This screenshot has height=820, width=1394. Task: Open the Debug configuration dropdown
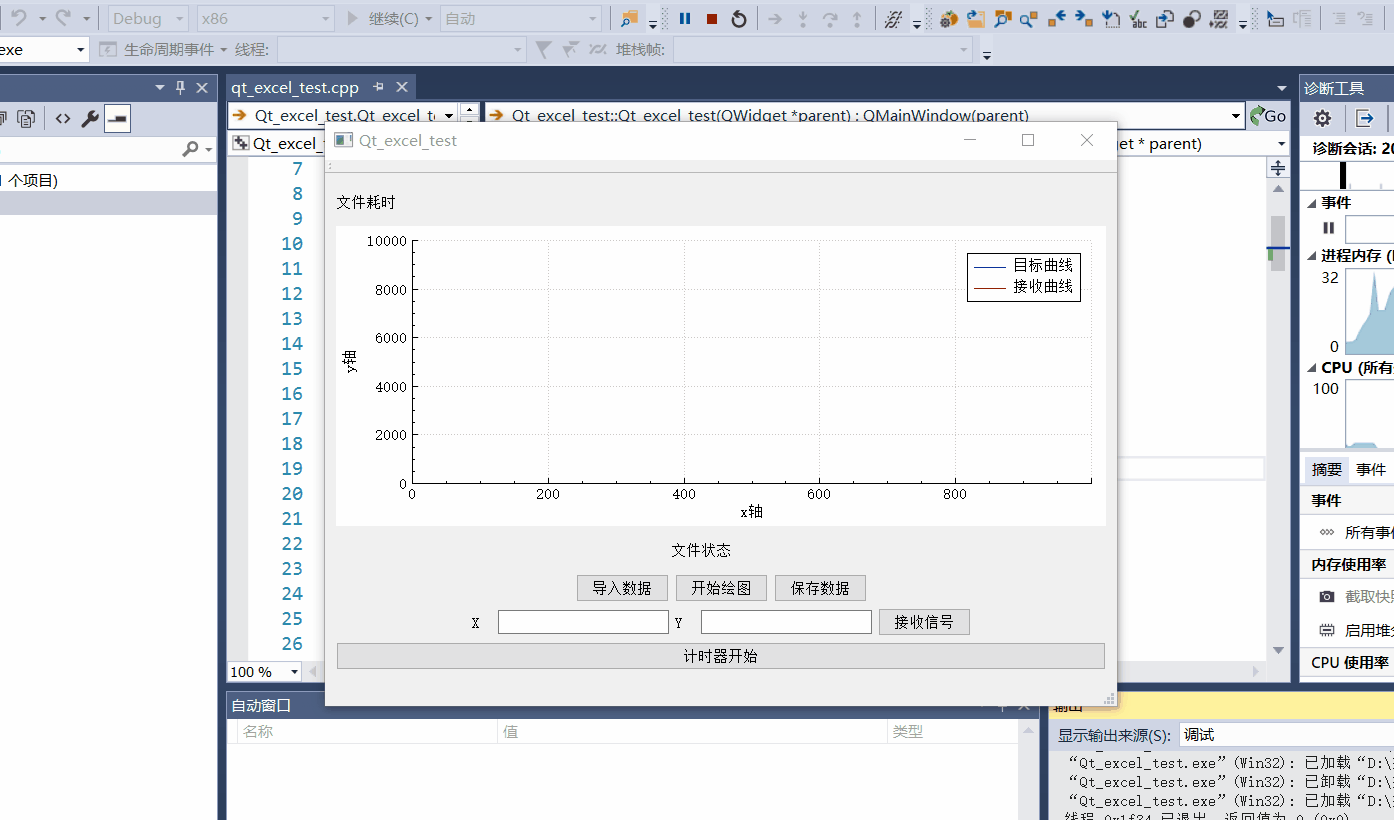pos(148,19)
